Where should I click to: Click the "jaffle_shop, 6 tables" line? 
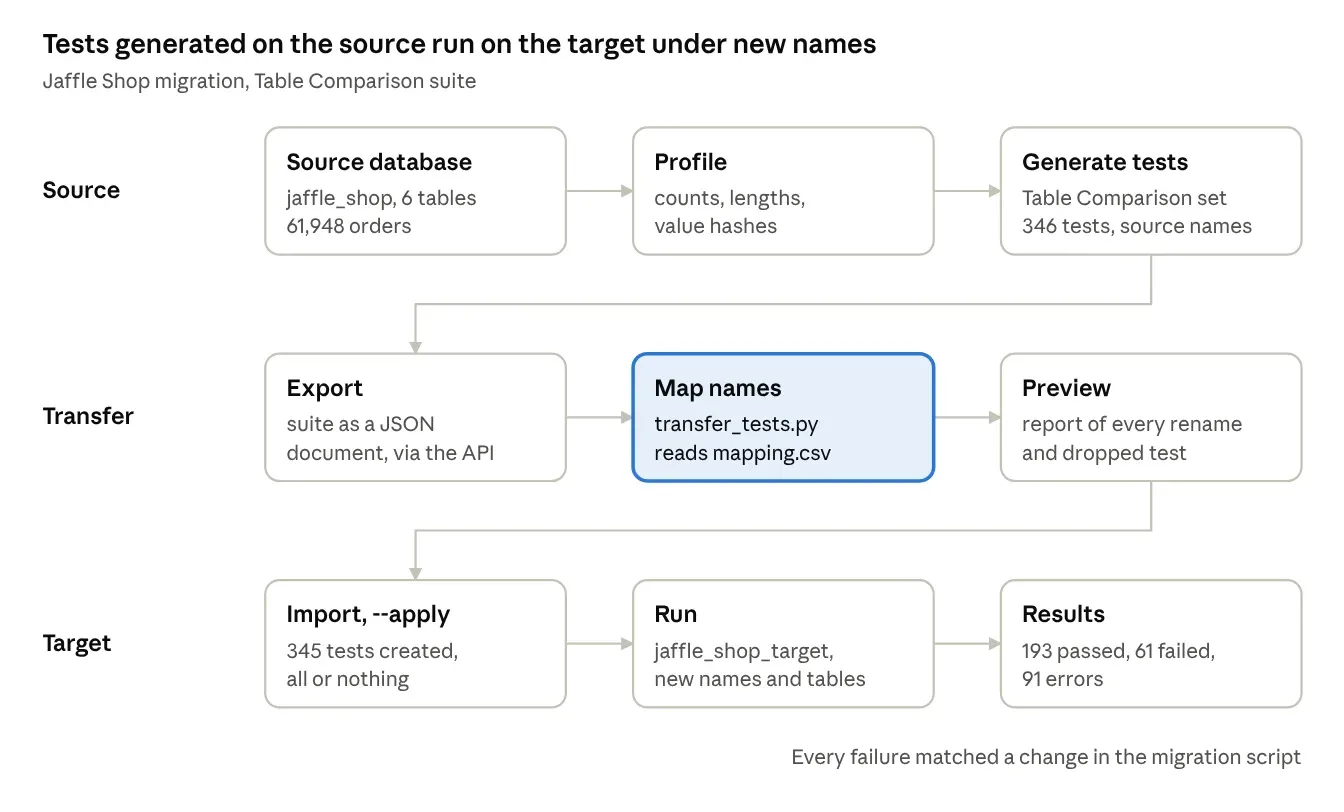(381, 198)
